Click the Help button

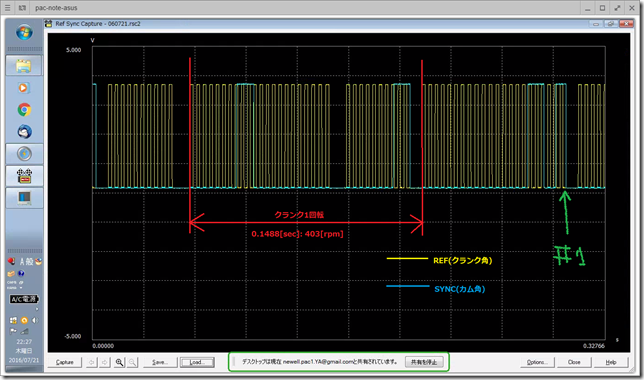pos(611,362)
